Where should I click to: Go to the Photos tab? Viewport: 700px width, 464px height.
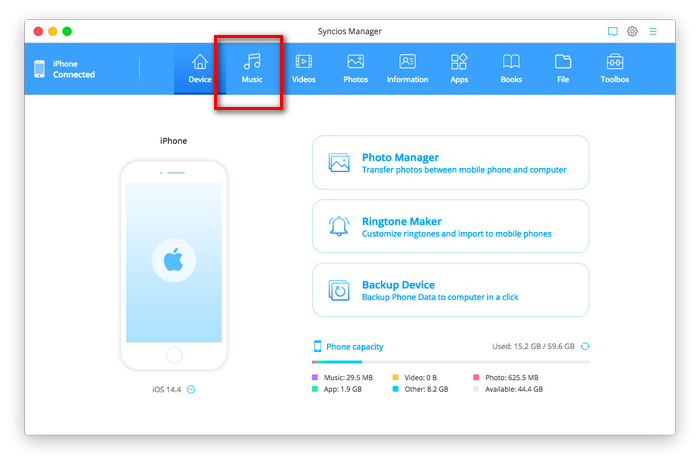[x=355, y=69]
